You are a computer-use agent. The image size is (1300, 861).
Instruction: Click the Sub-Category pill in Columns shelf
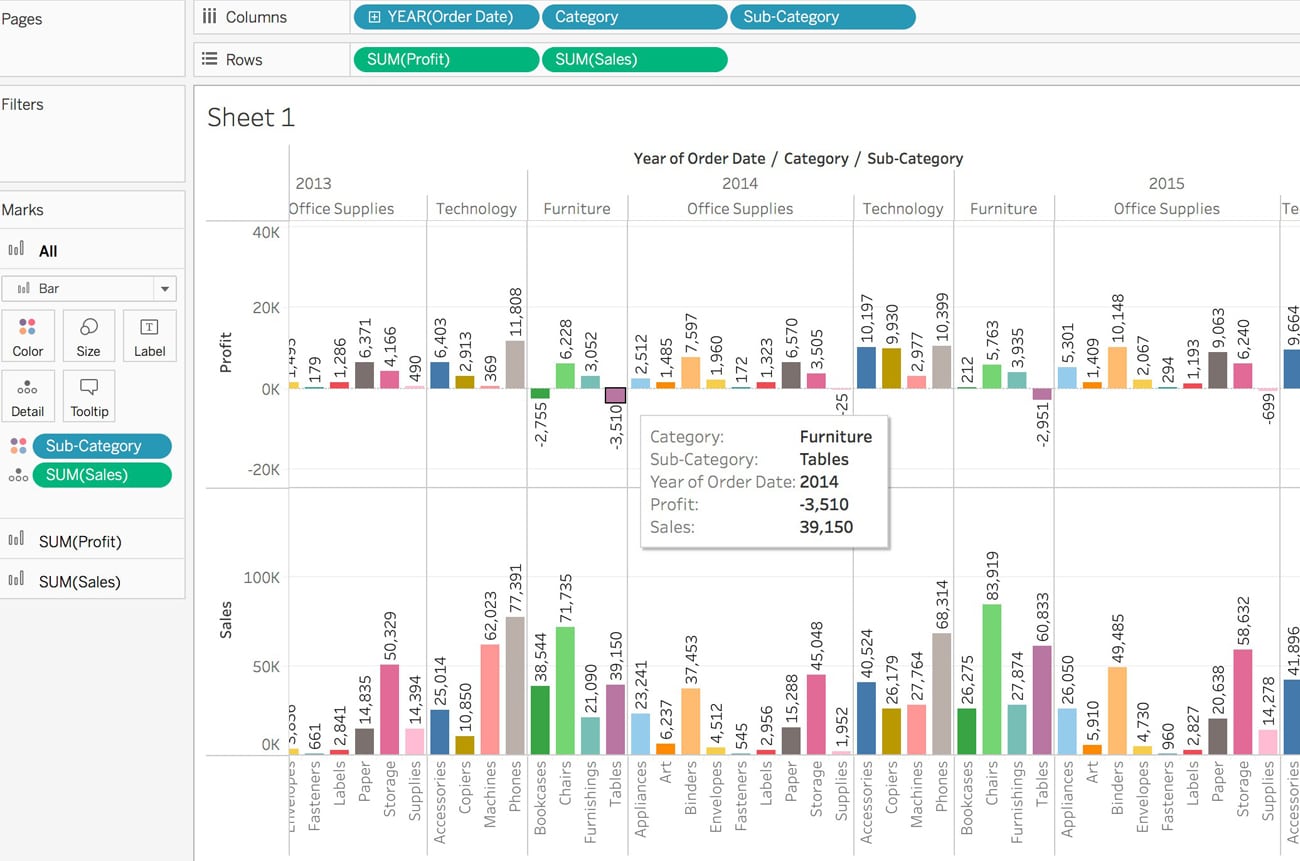click(x=822, y=17)
